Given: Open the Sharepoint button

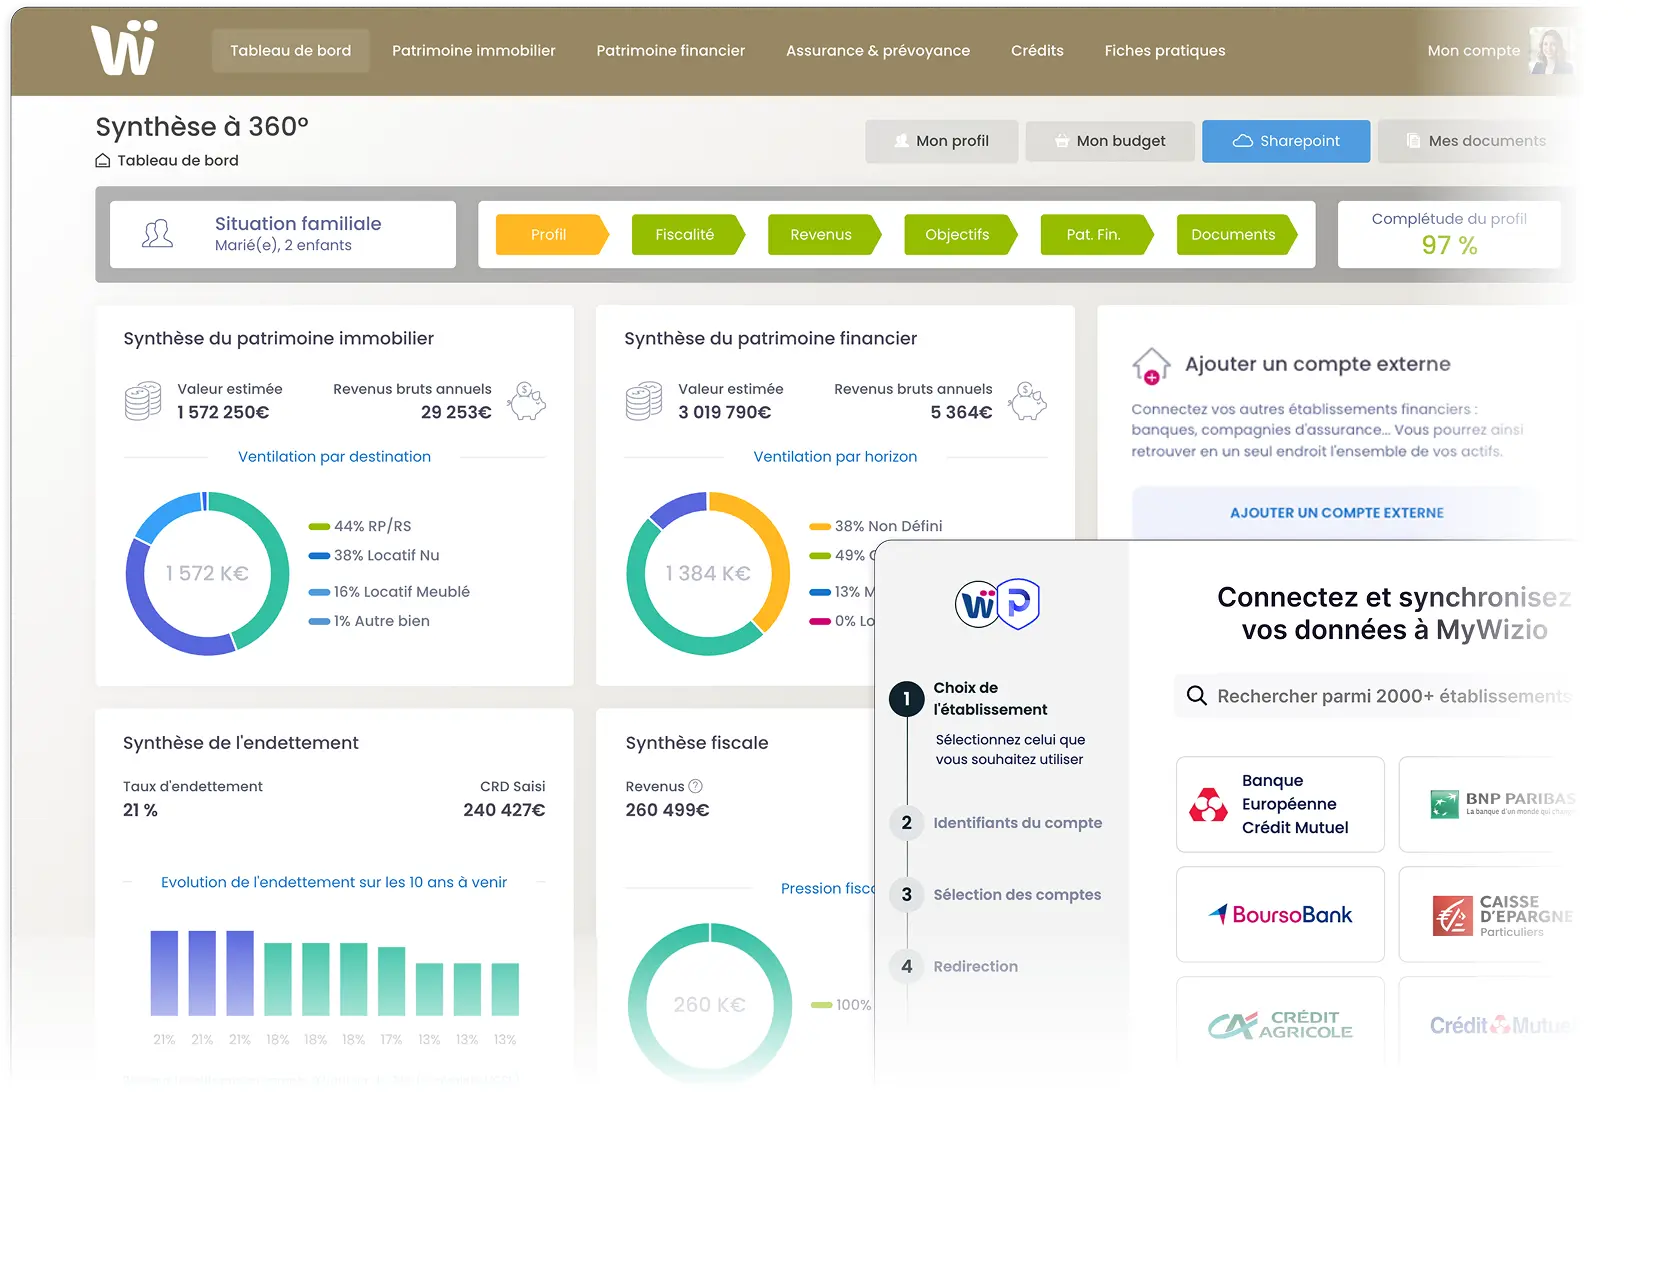Looking at the screenshot, I should [1286, 141].
